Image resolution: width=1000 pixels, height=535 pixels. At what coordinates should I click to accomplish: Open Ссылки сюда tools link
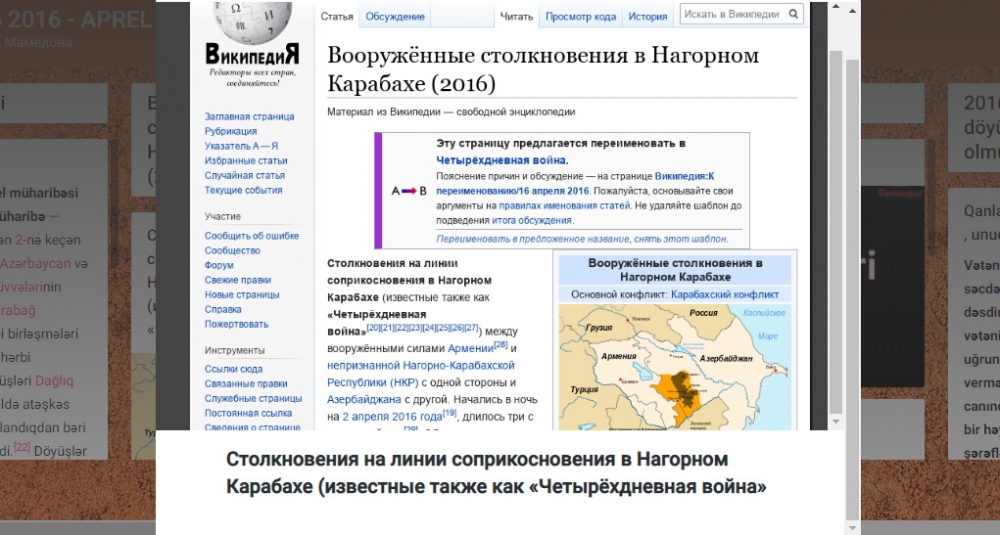point(233,369)
